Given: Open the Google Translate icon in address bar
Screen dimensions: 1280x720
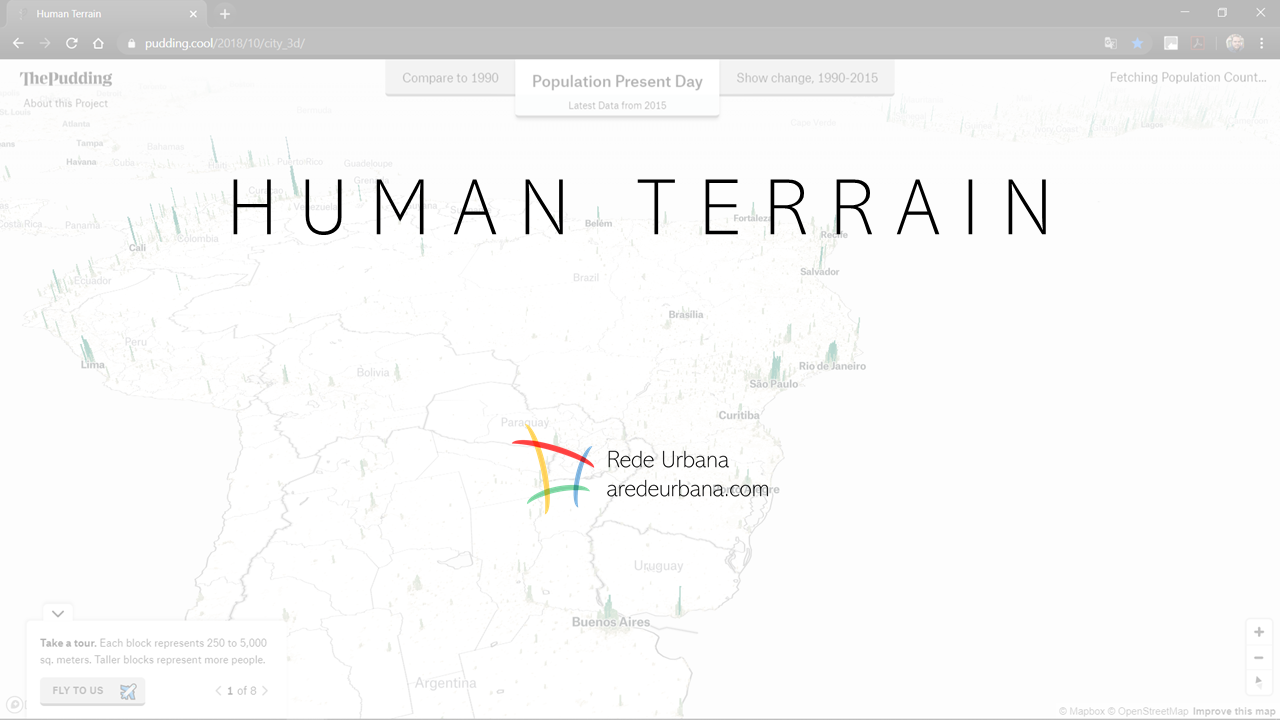Looking at the screenshot, I should pos(1110,43).
